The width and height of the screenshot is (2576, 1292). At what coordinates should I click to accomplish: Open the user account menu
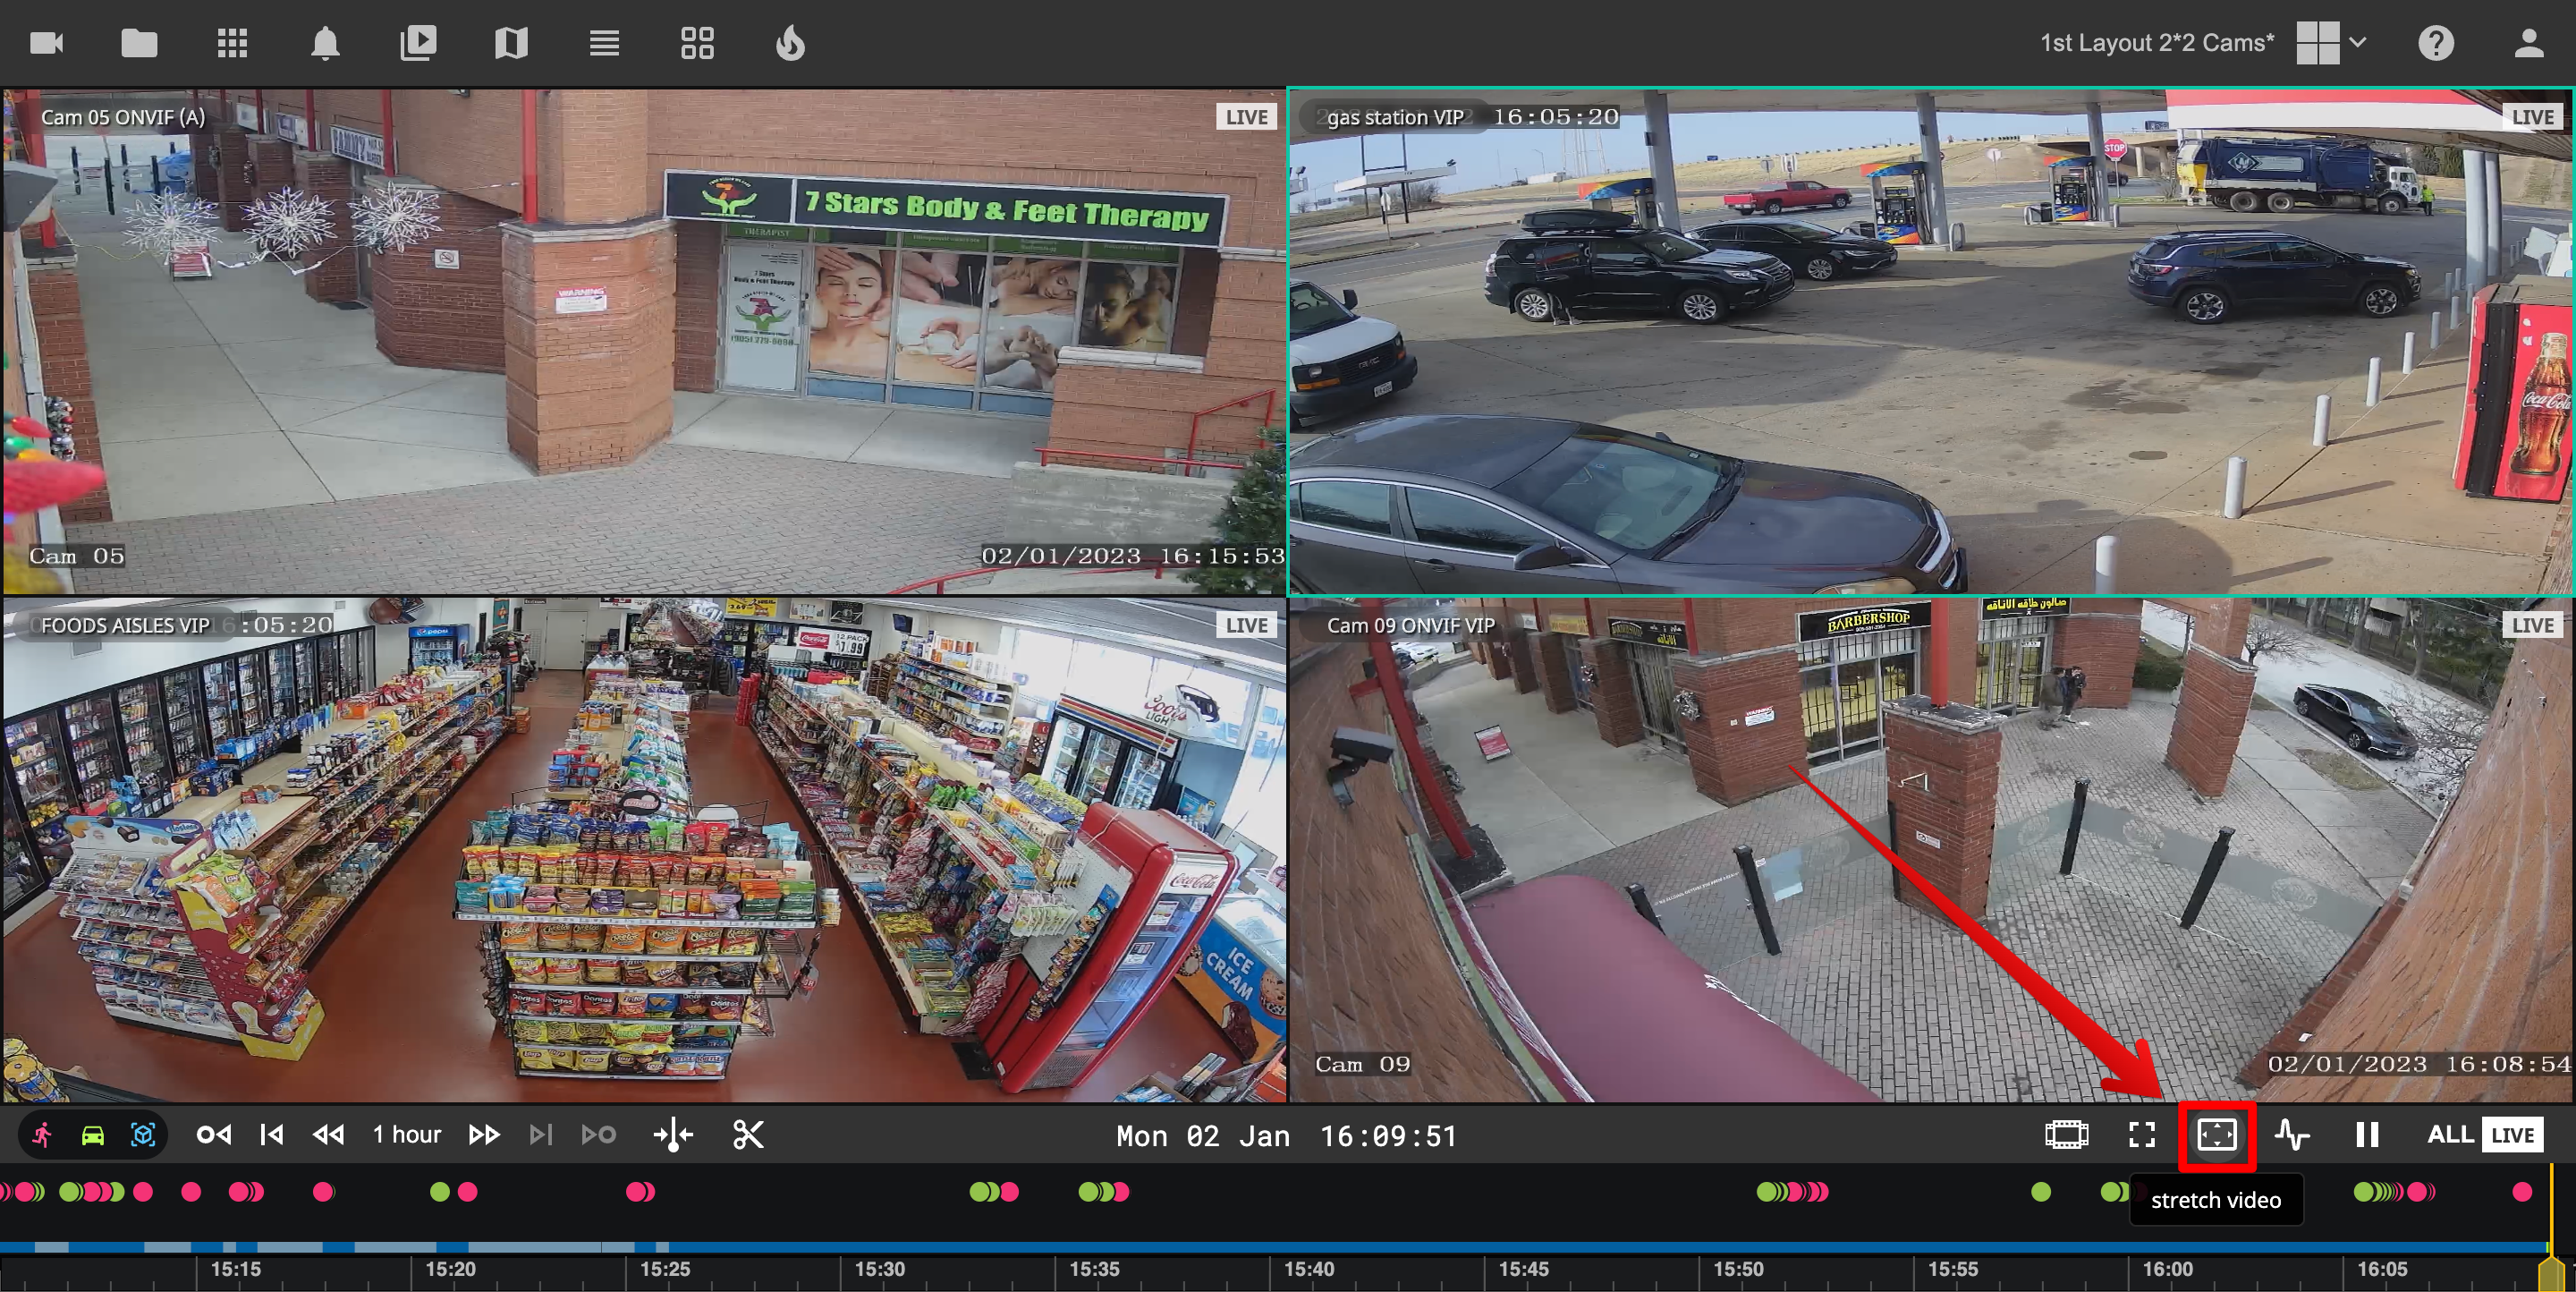[2529, 43]
